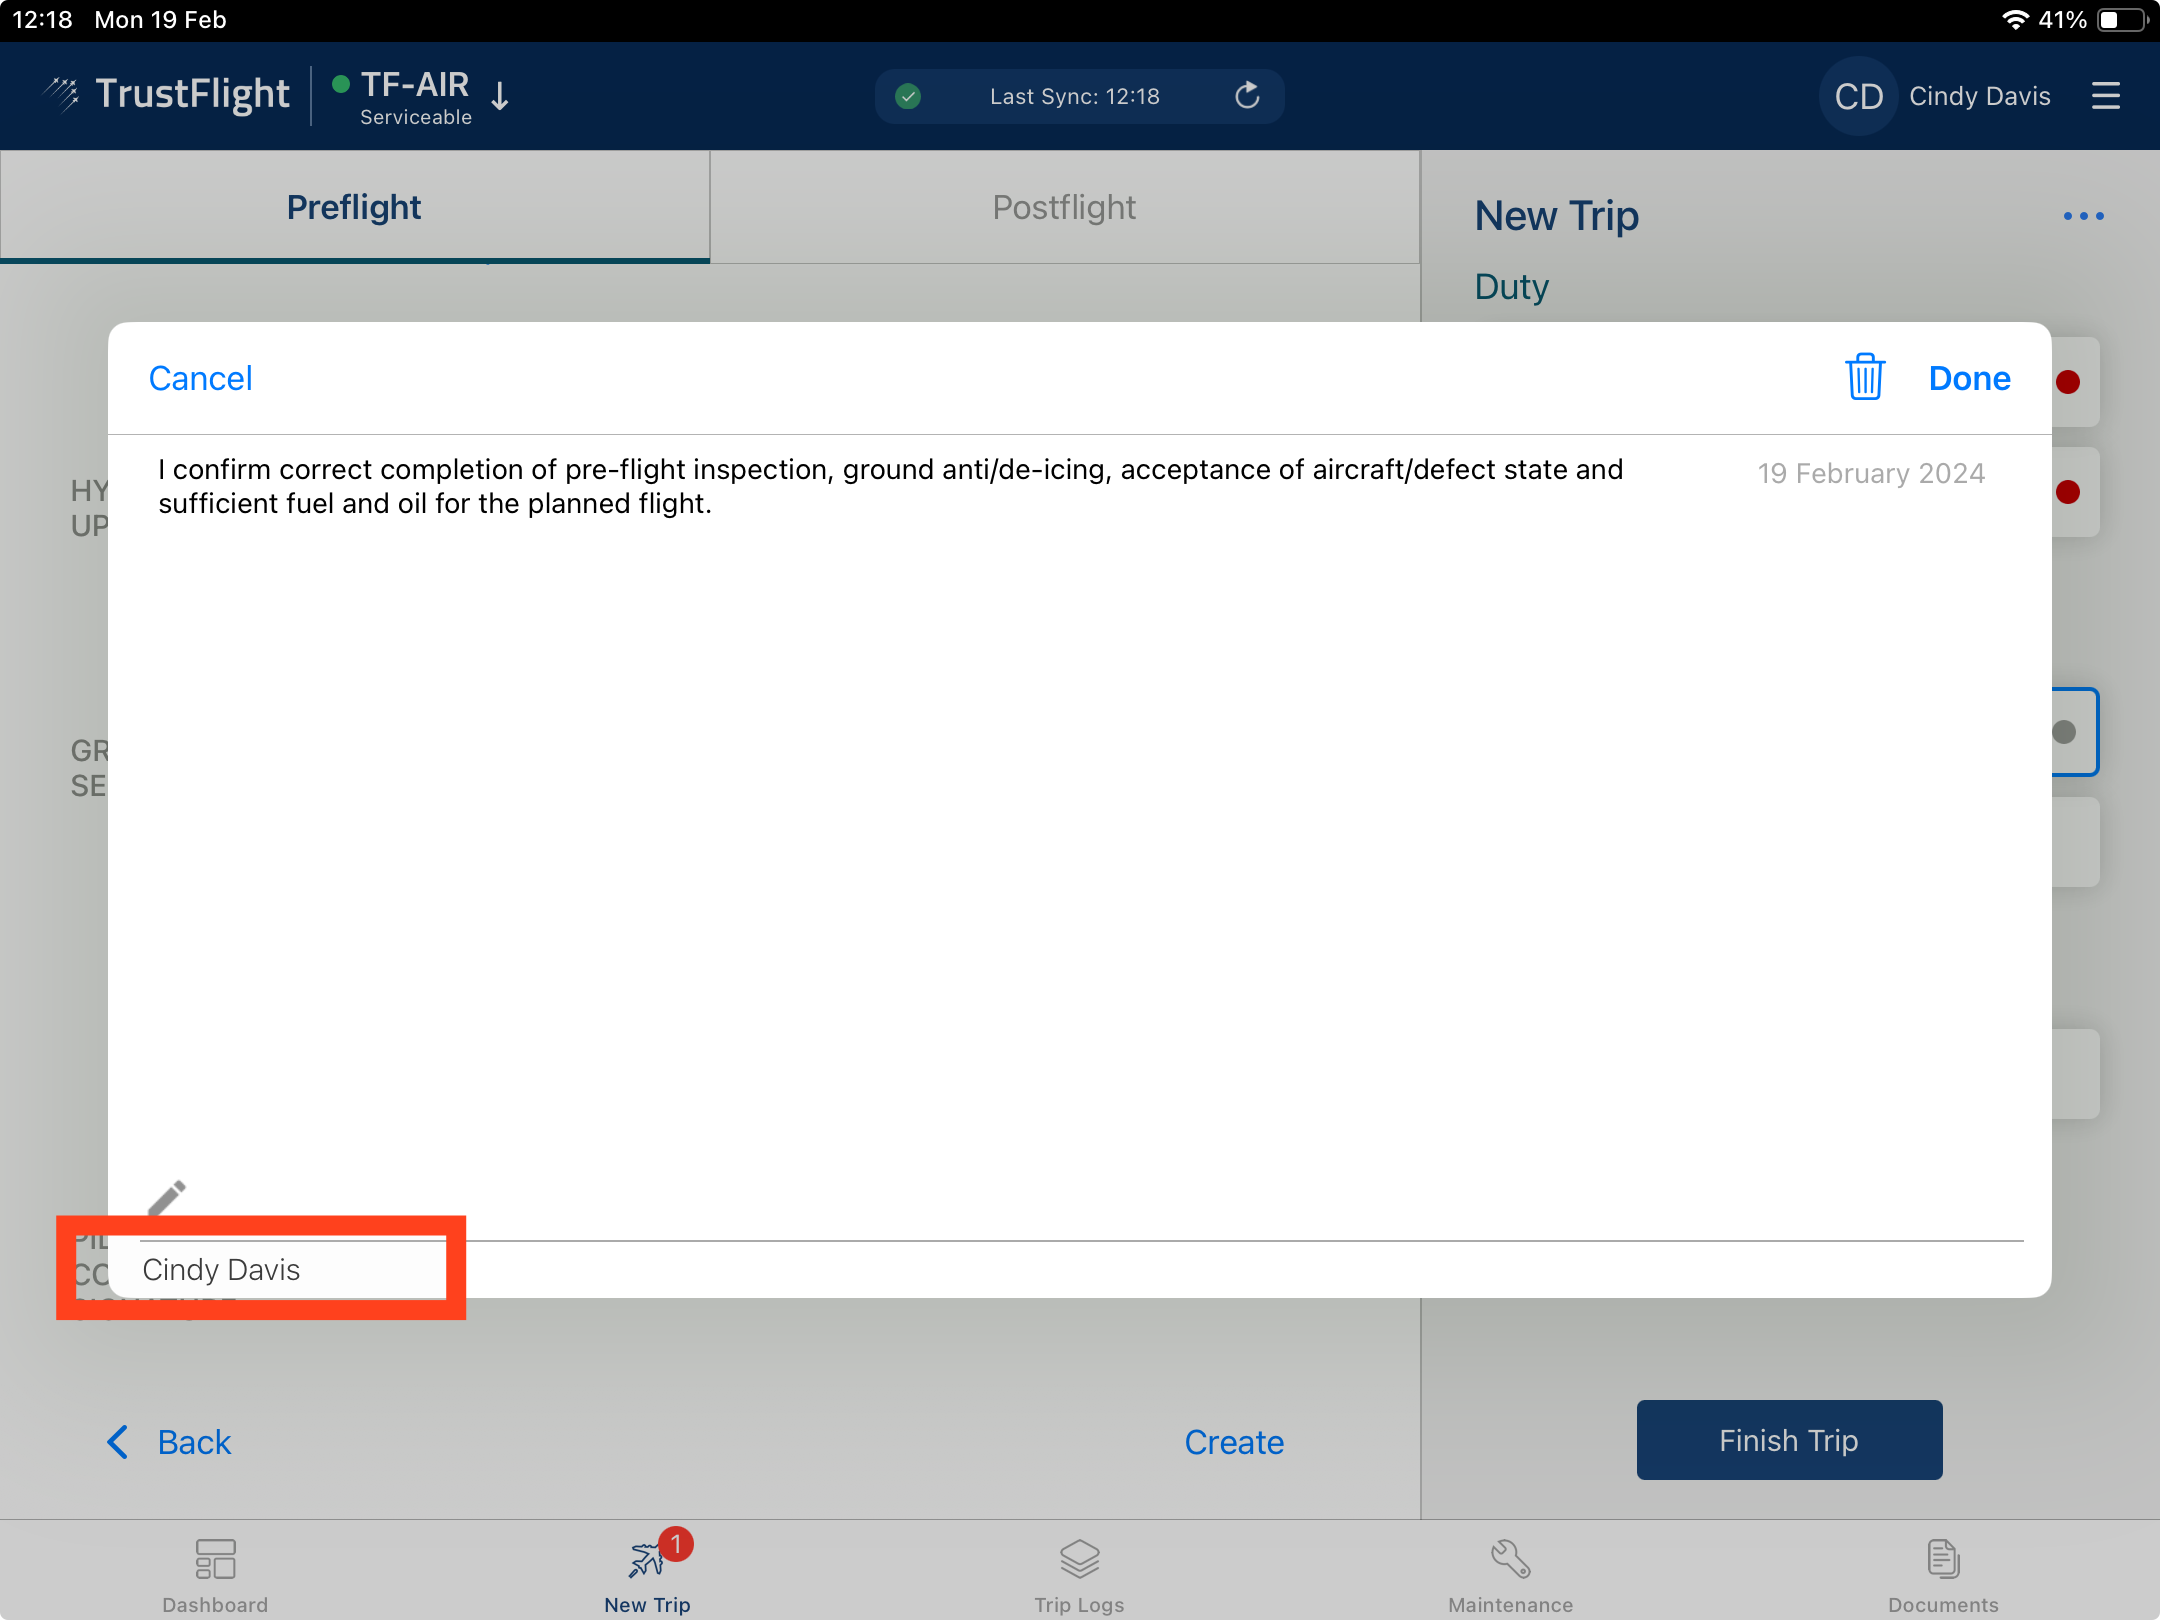Tap the trash icon in the signature dialog

(x=1864, y=378)
